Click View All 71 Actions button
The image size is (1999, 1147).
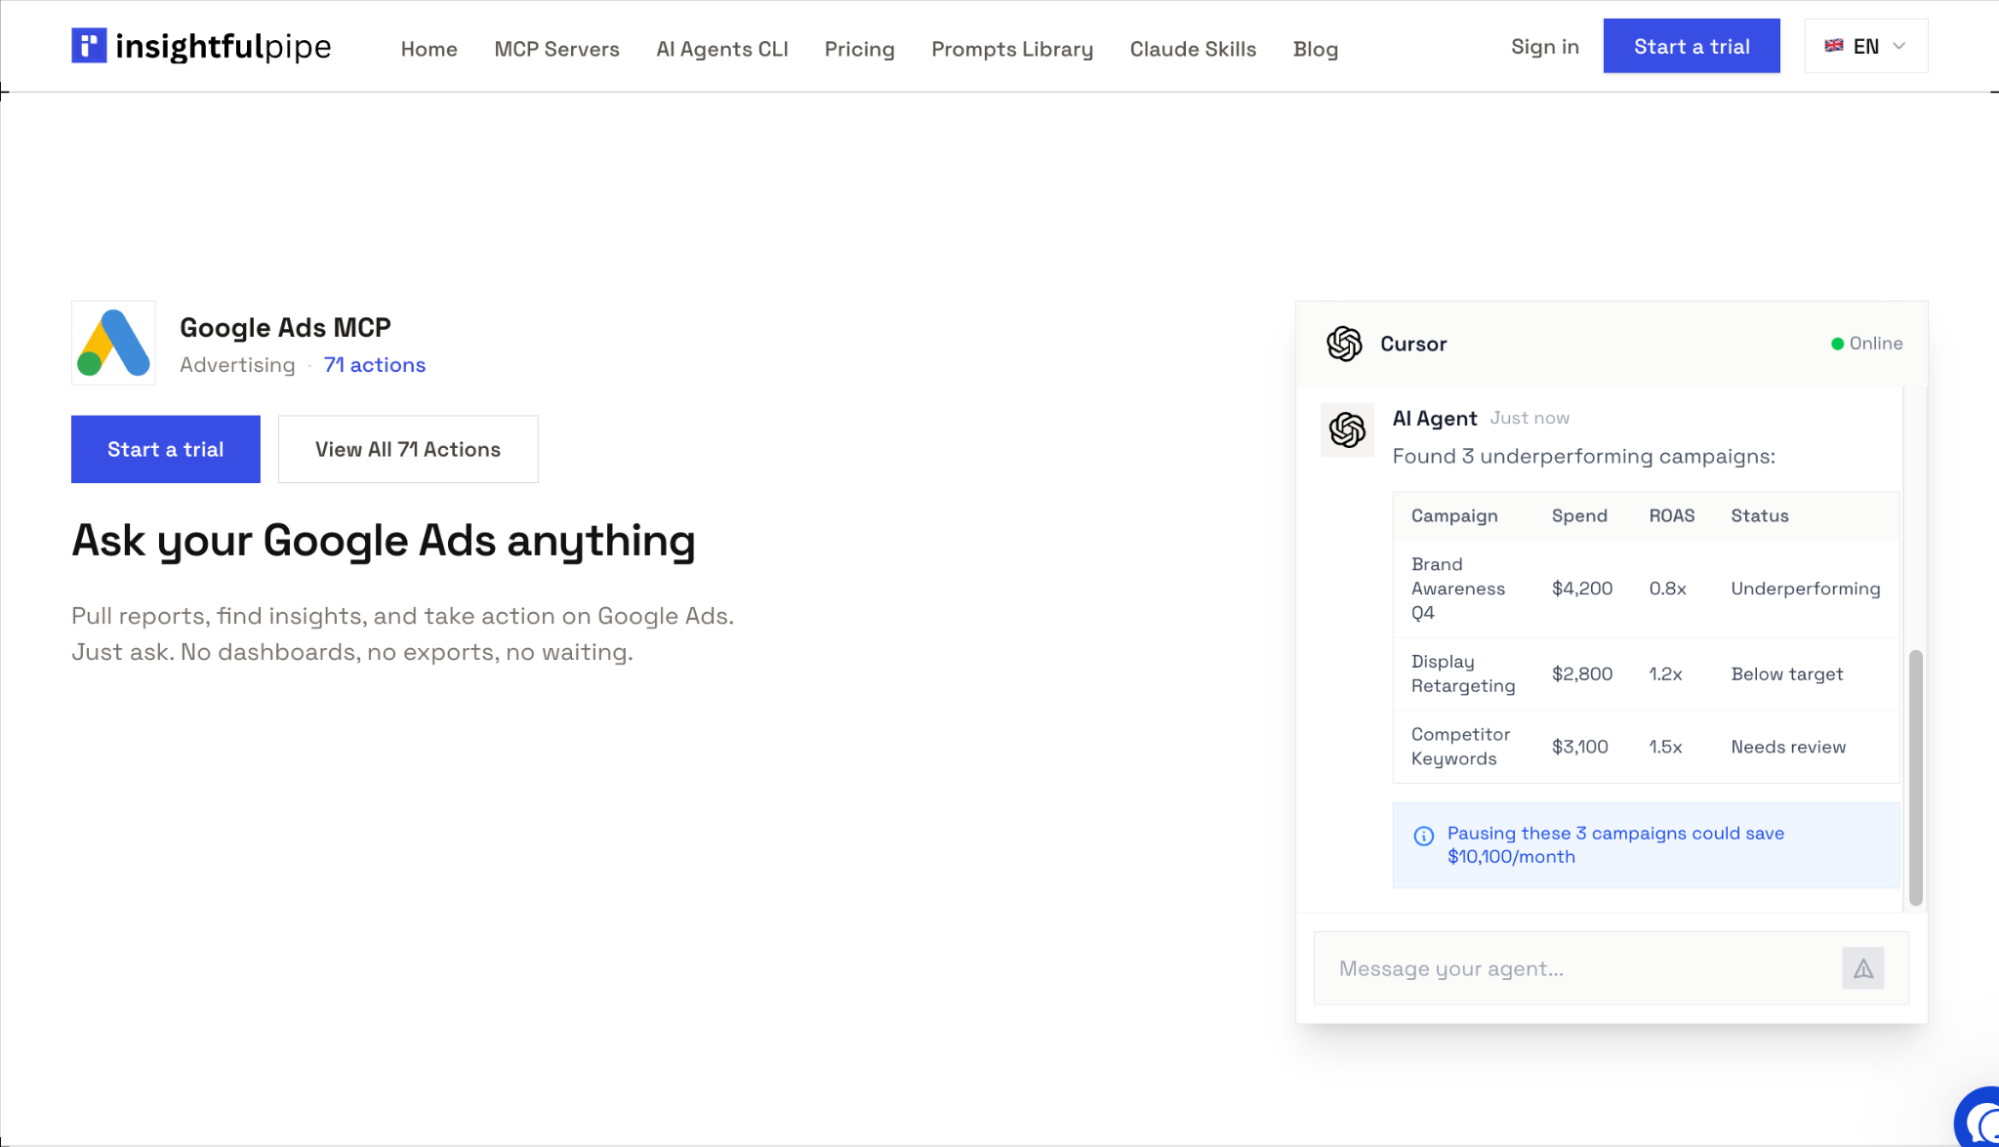408,449
